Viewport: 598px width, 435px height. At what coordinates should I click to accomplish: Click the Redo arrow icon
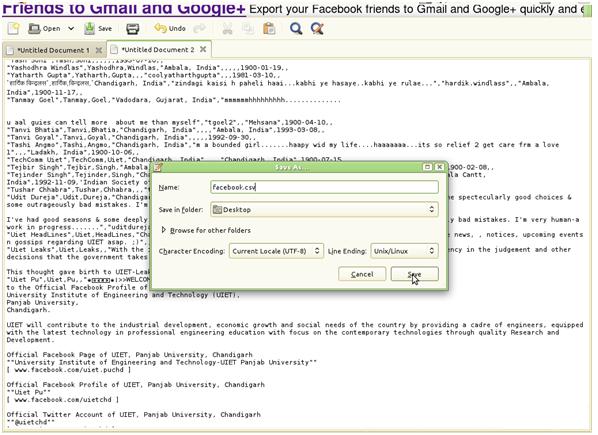[x=199, y=29]
